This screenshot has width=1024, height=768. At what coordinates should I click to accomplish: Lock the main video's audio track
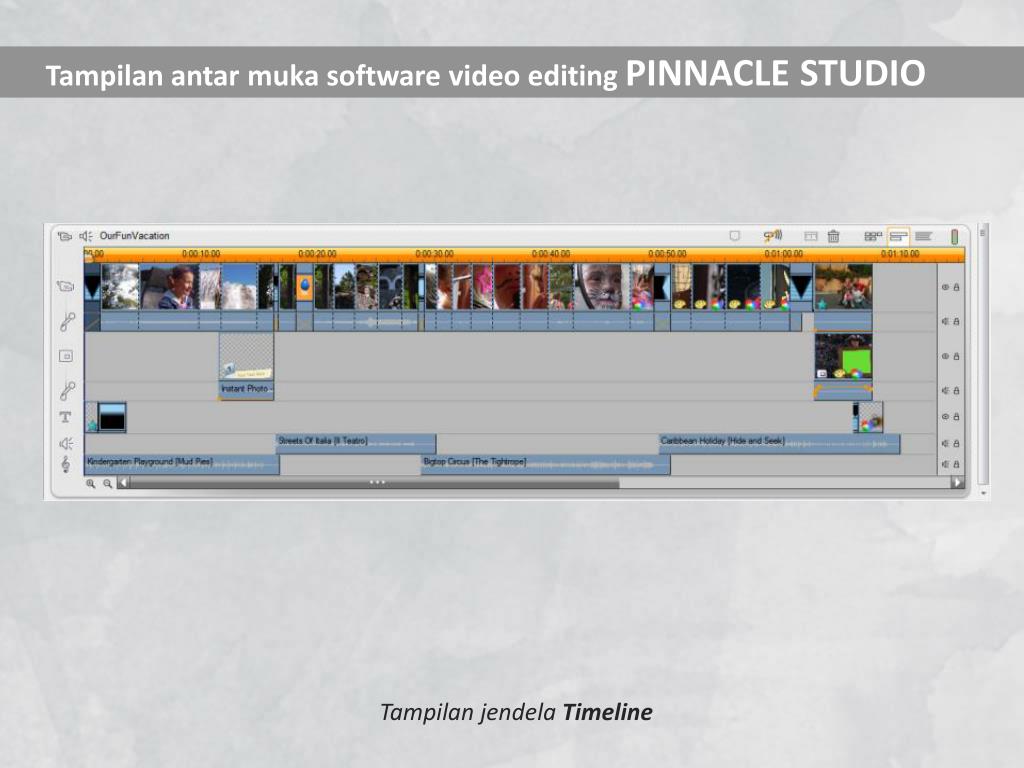pyautogui.click(x=957, y=321)
